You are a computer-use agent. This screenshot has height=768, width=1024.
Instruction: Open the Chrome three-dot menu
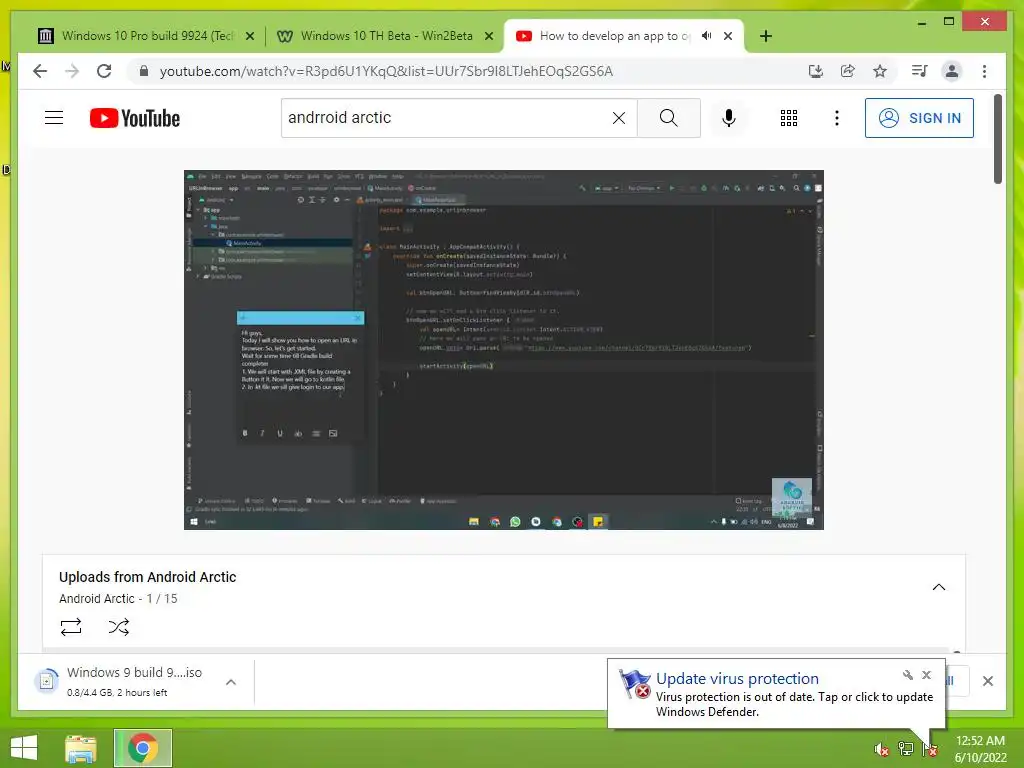tap(985, 71)
